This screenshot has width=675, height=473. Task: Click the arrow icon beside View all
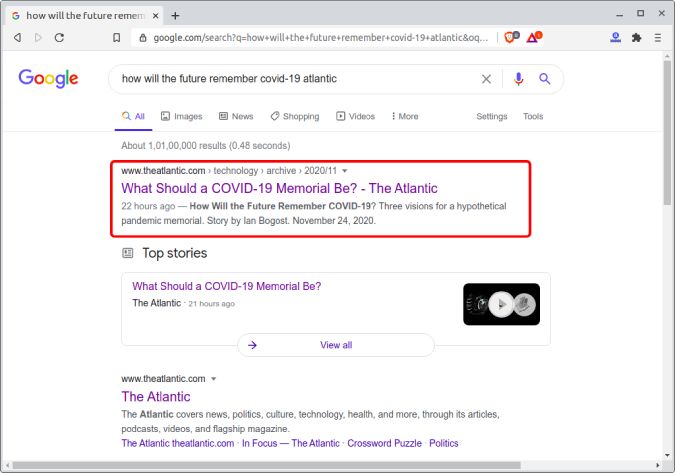(x=252, y=345)
